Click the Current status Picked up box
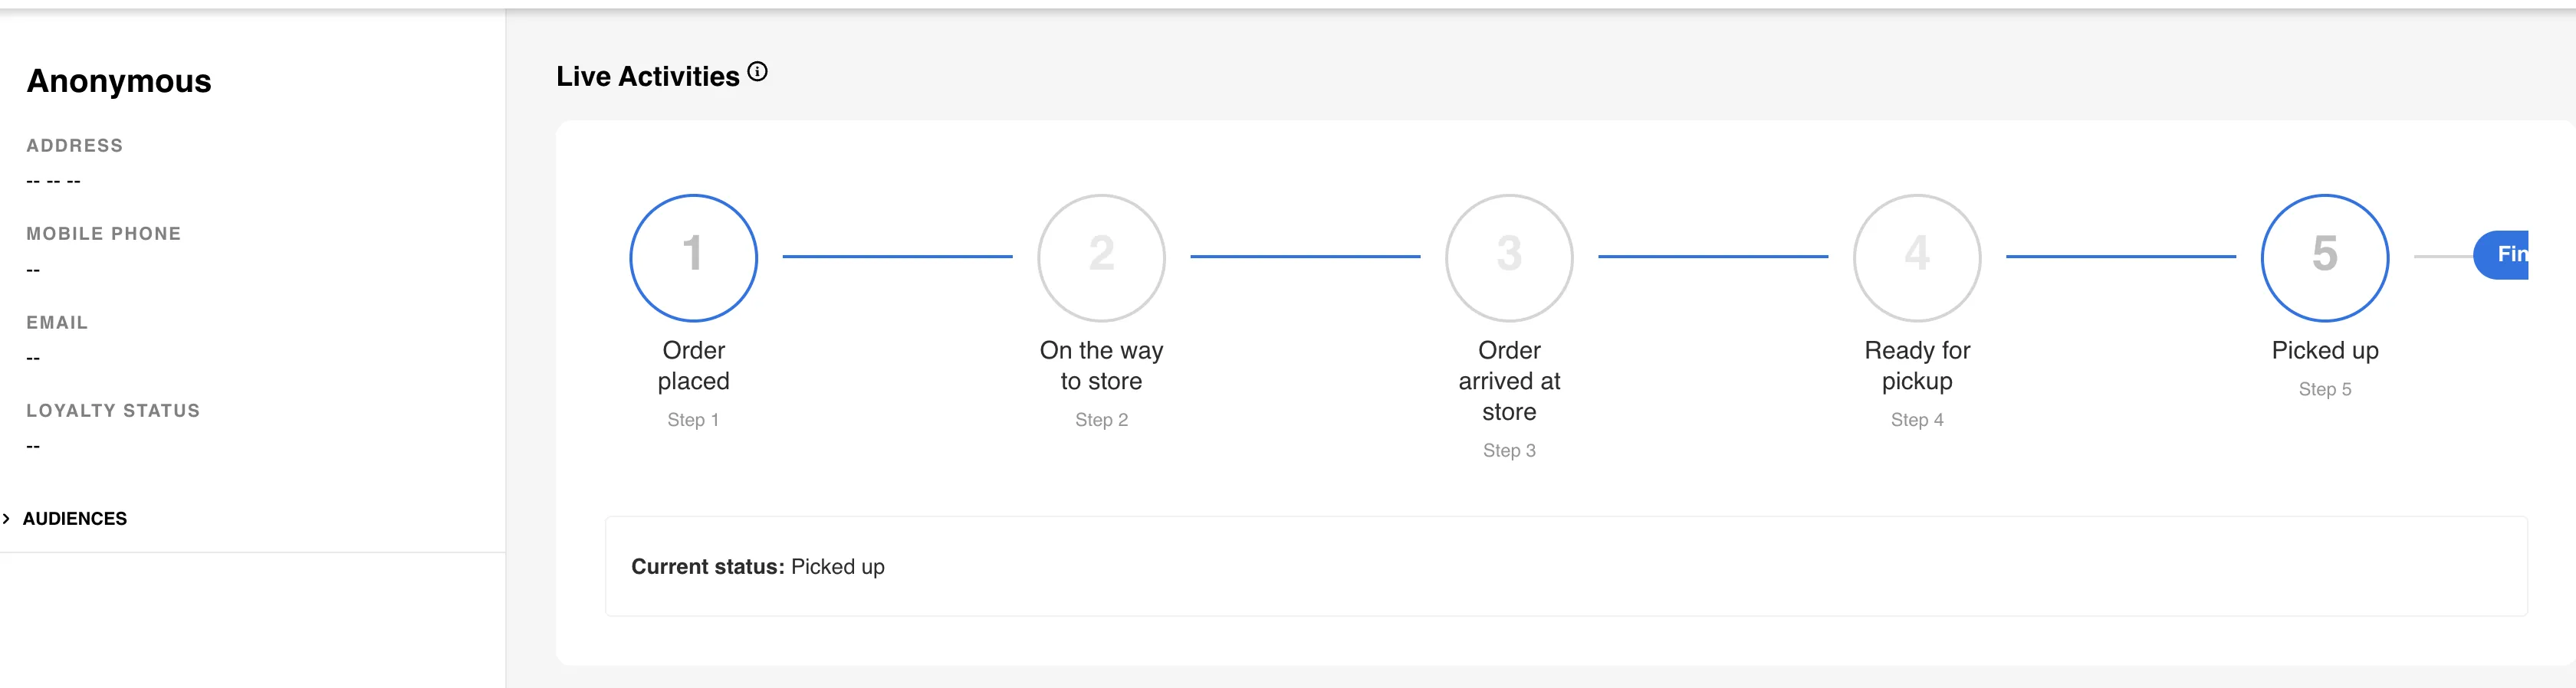This screenshot has width=2576, height=688. [1566, 566]
